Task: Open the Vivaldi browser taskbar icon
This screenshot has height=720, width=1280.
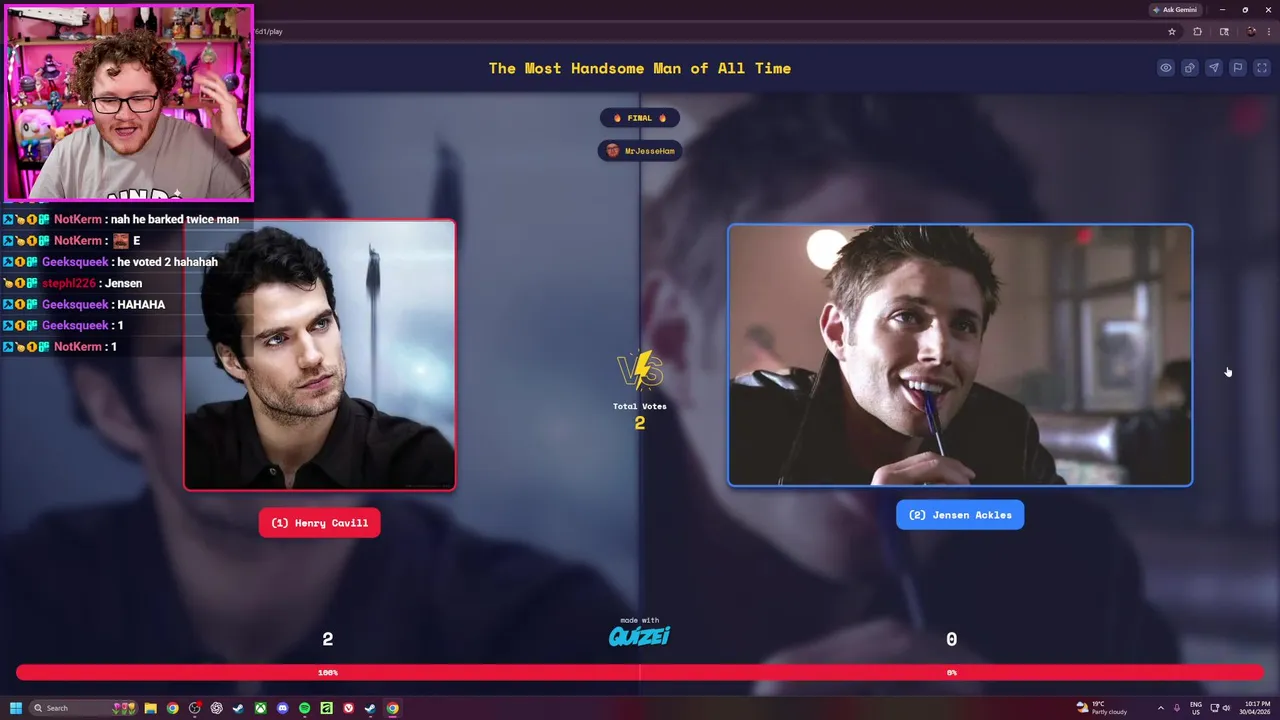Action: [x=349, y=708]
